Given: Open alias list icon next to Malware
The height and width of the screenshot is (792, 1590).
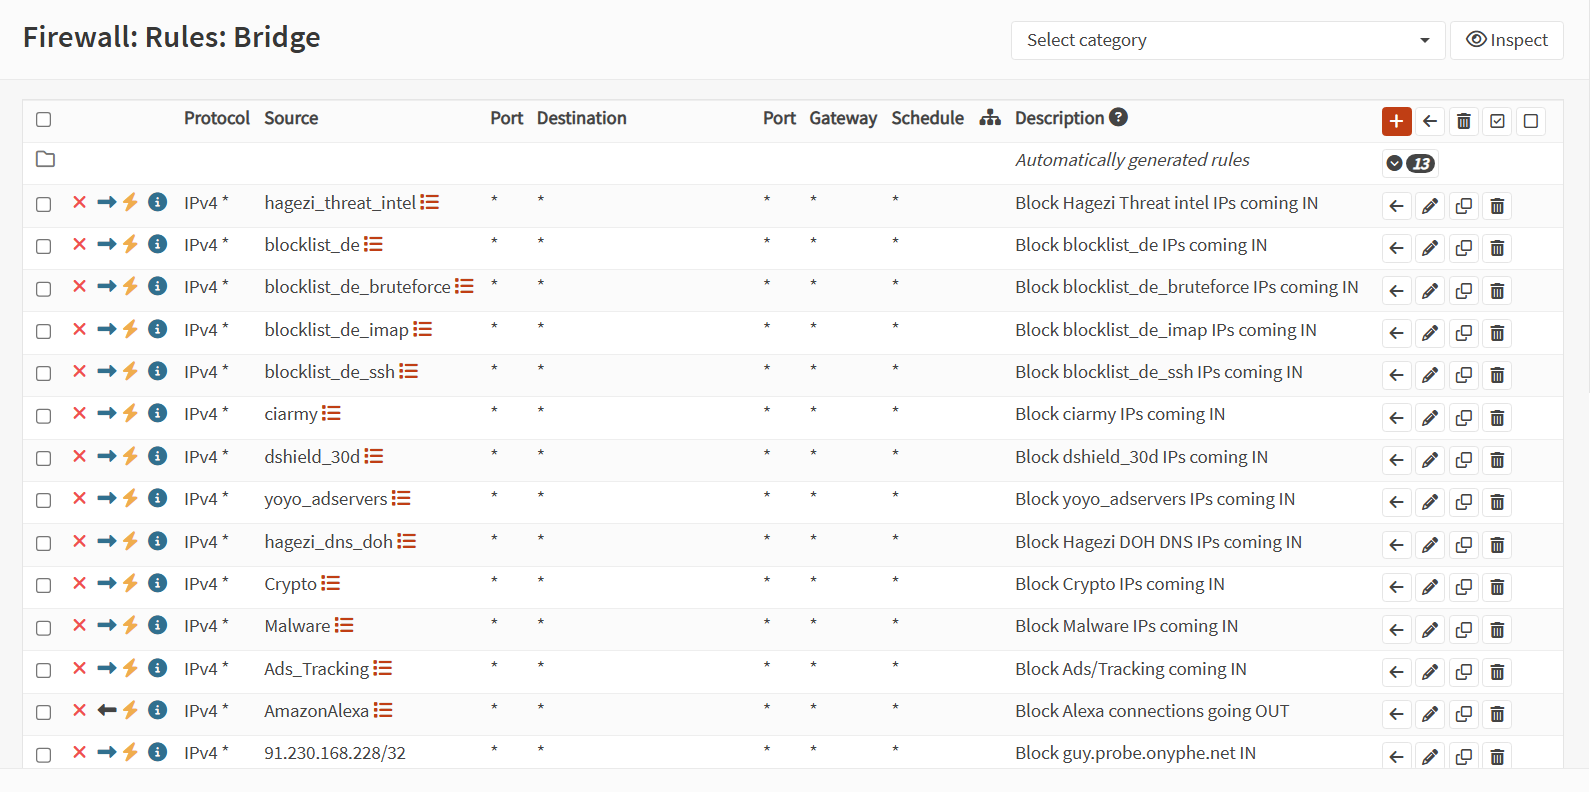Looking at the screenshot, I should pyautogui.click(x=344, y=625).
